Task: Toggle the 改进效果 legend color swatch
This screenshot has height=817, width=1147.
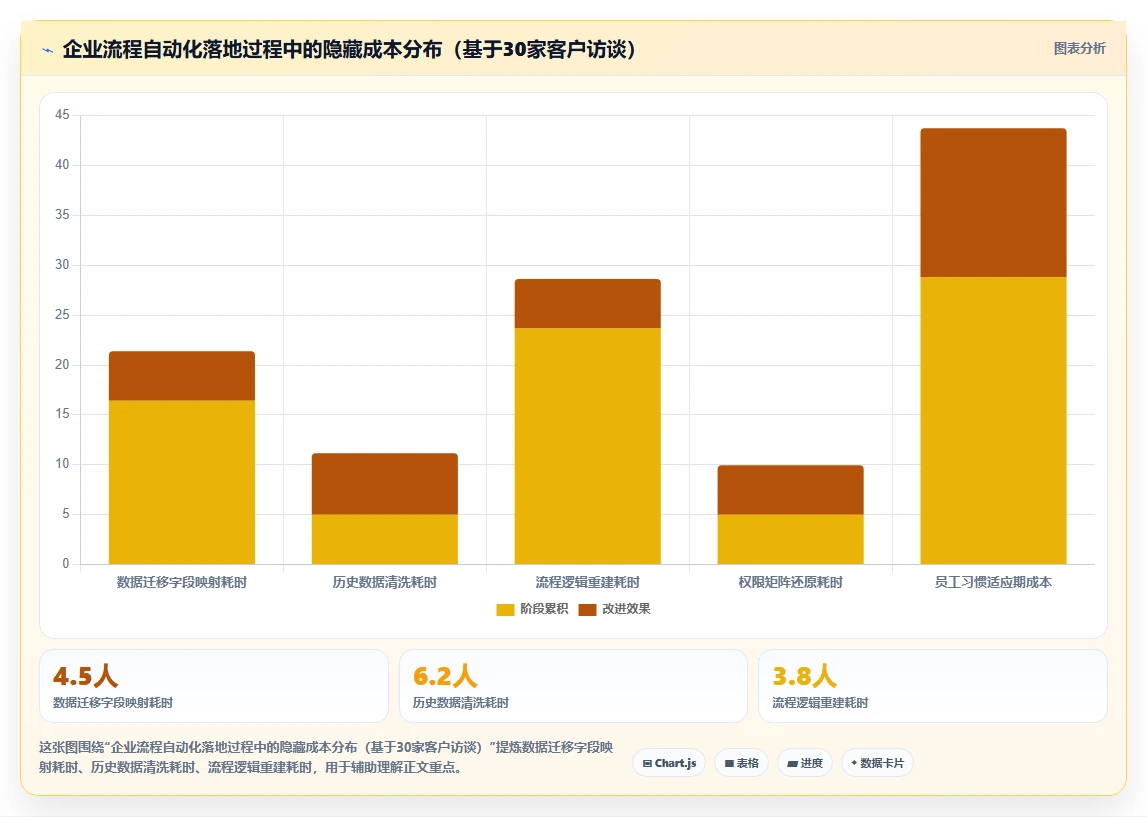Action: [587, 609]
